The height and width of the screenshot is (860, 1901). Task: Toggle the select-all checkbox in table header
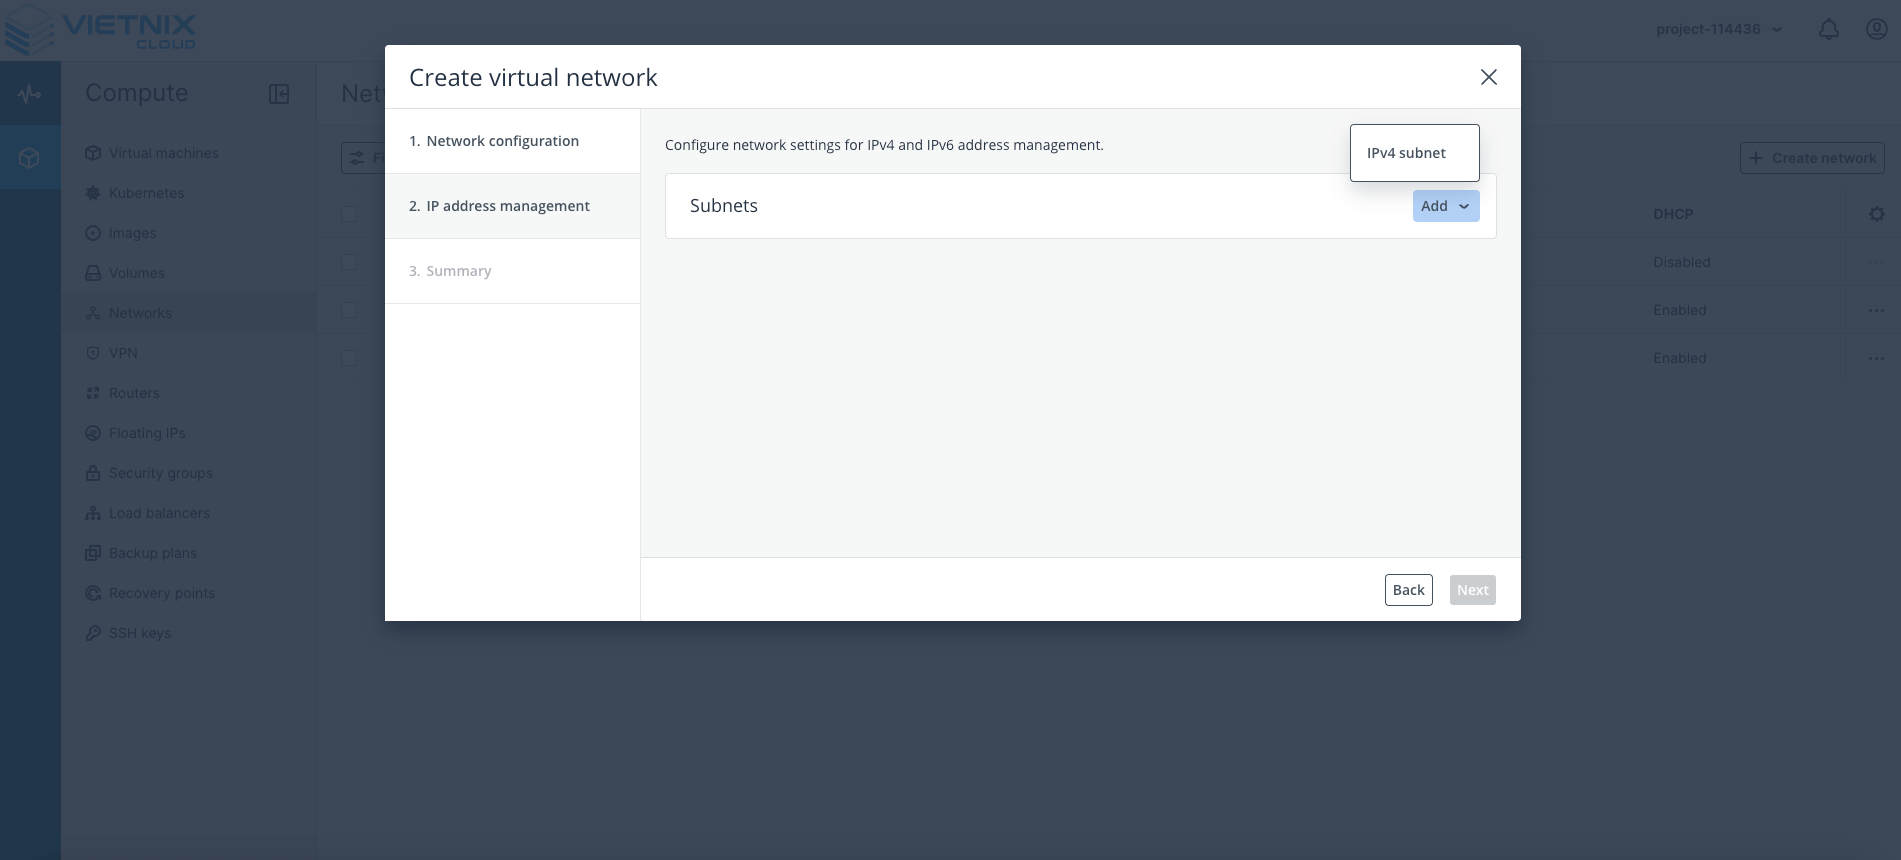coord(349,214)
